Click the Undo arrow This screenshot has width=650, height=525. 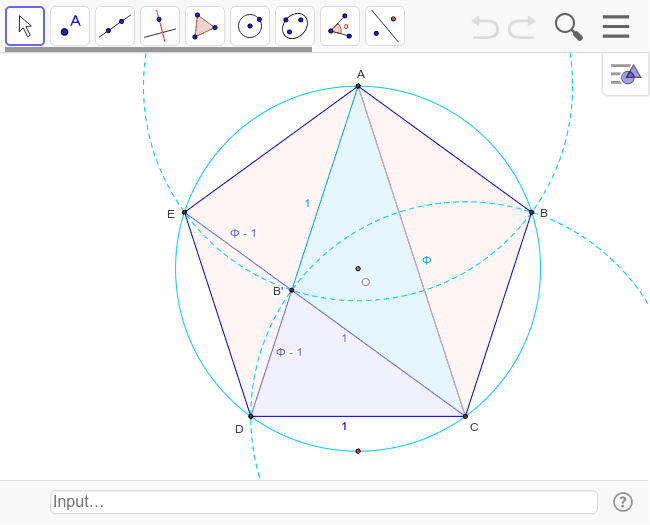[x=485, y=27]
